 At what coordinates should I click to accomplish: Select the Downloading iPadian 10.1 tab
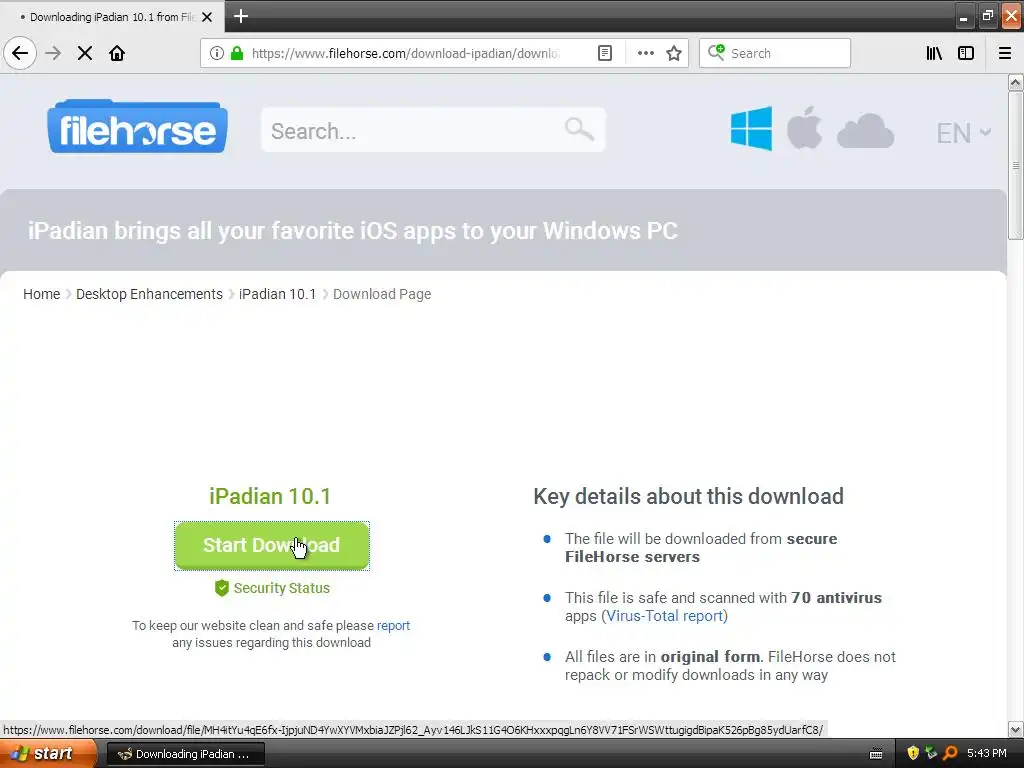point(111,17)
